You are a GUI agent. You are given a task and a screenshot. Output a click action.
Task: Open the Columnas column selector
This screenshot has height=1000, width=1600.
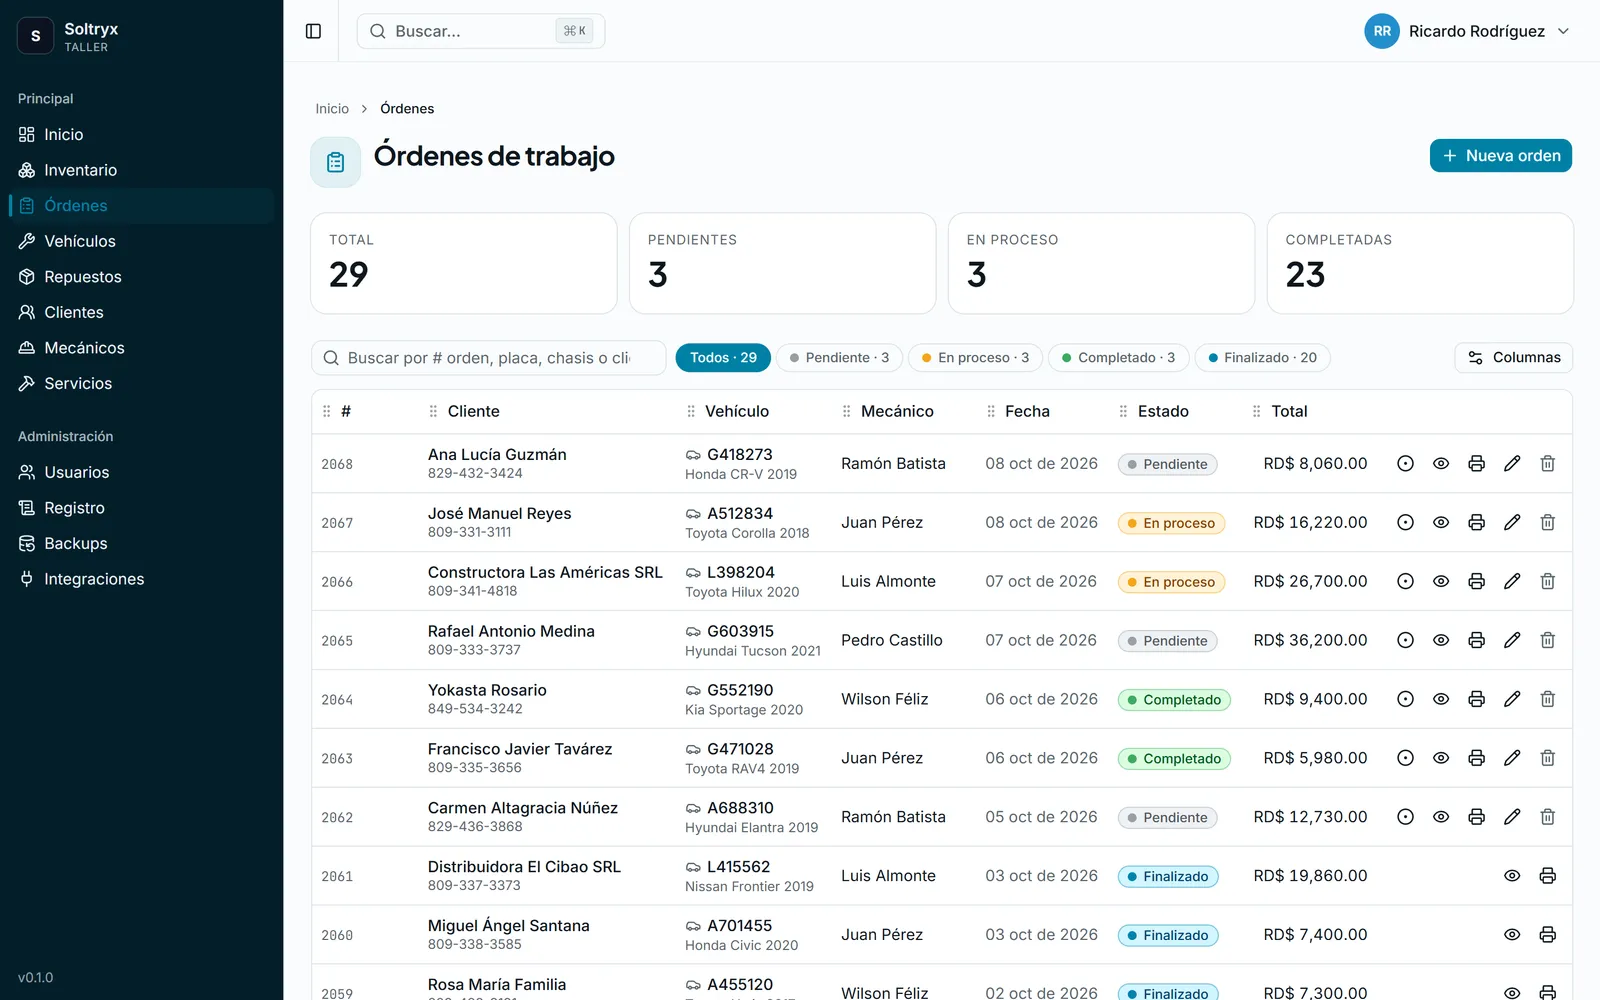[x=1513, y=358]
